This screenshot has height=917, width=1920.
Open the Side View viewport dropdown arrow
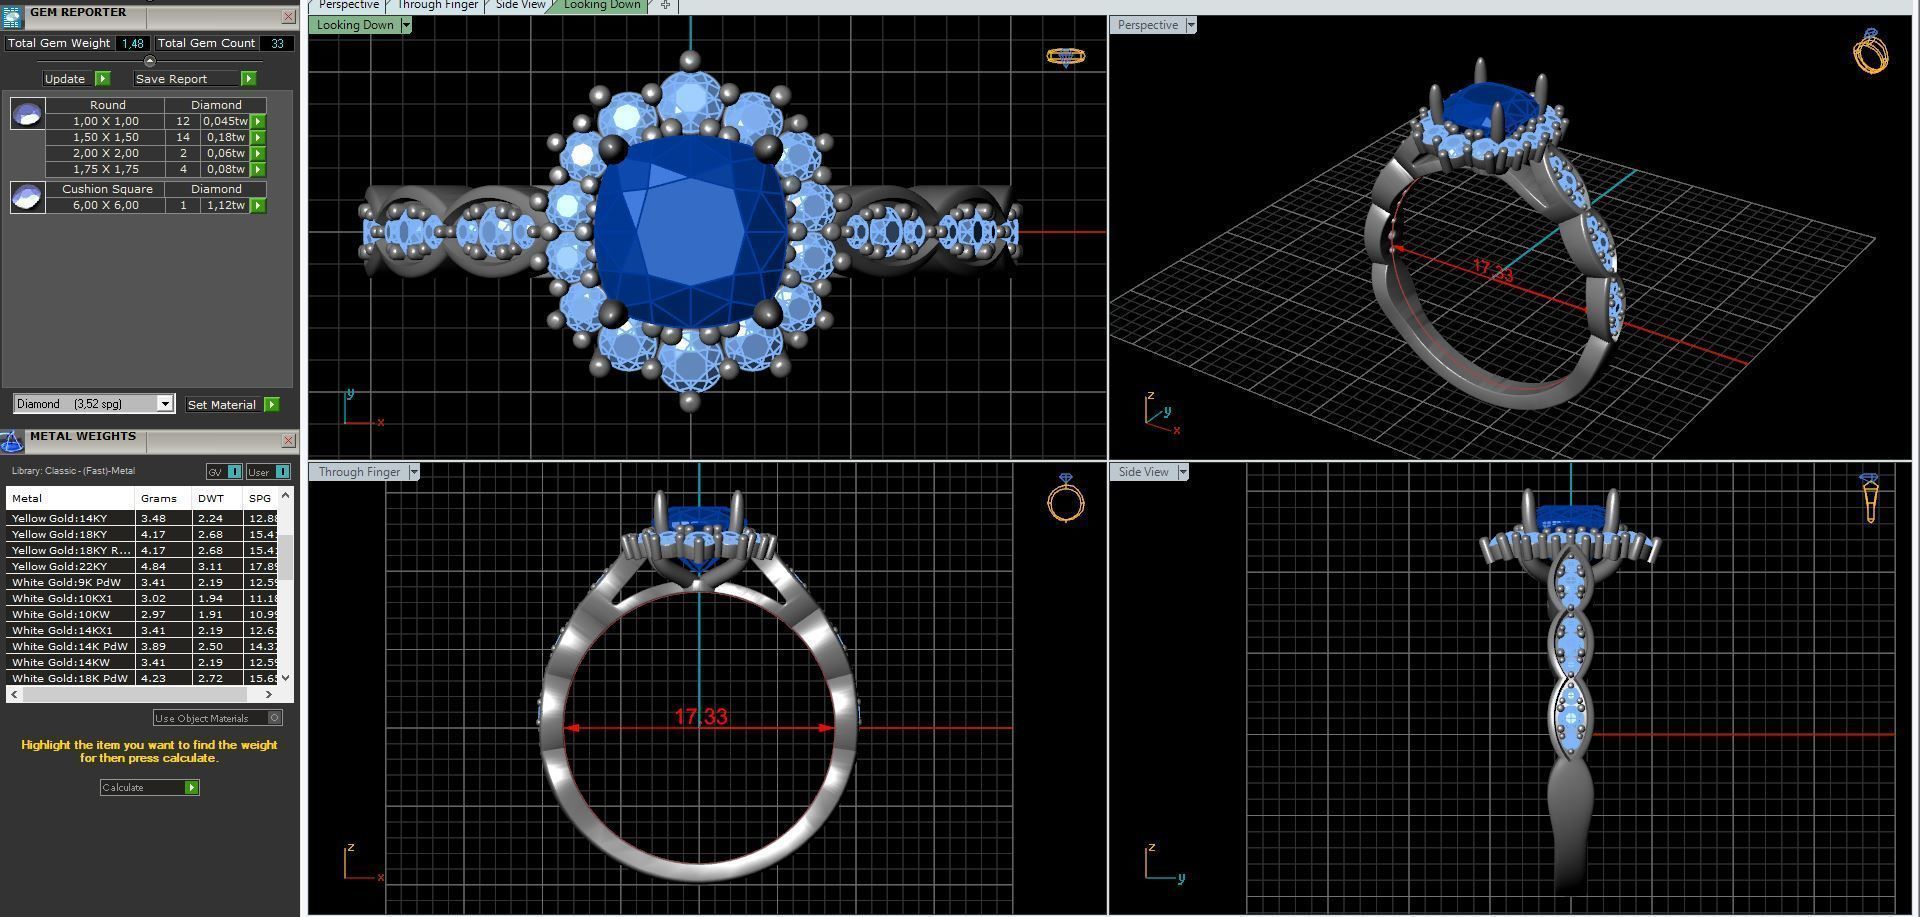[x=1183, y=472]
